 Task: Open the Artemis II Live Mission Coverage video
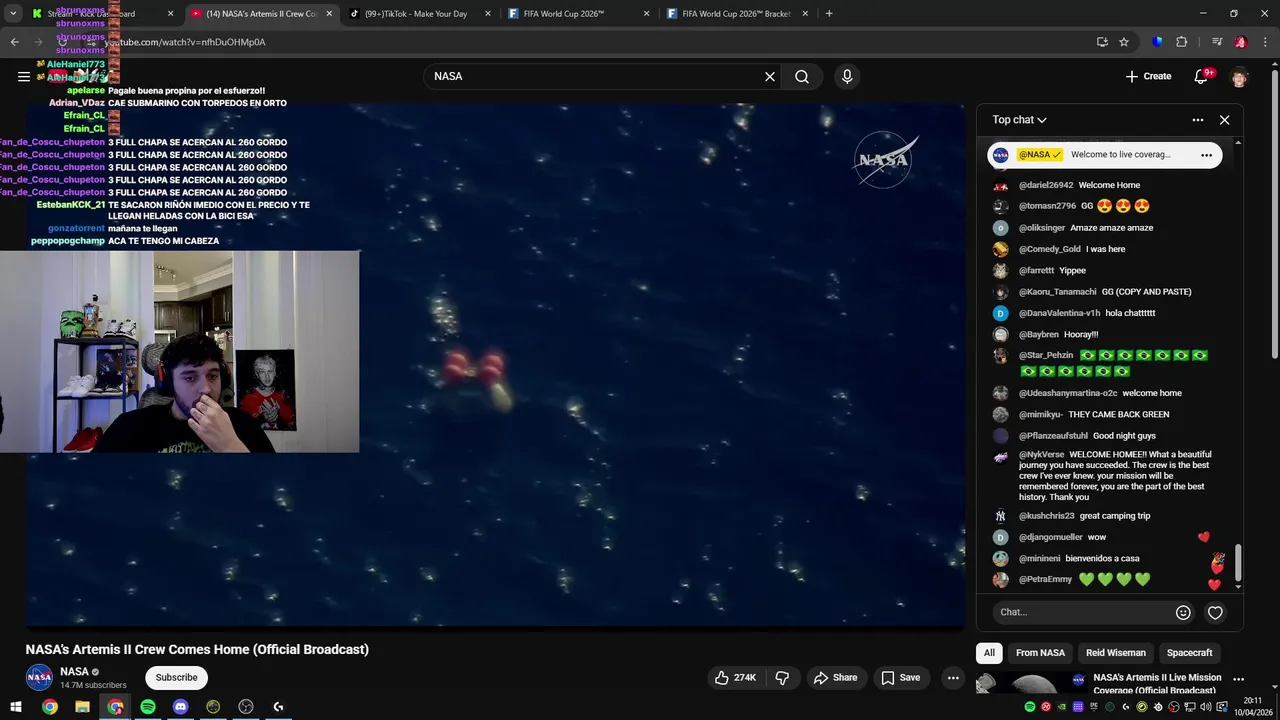point(1157,684)
